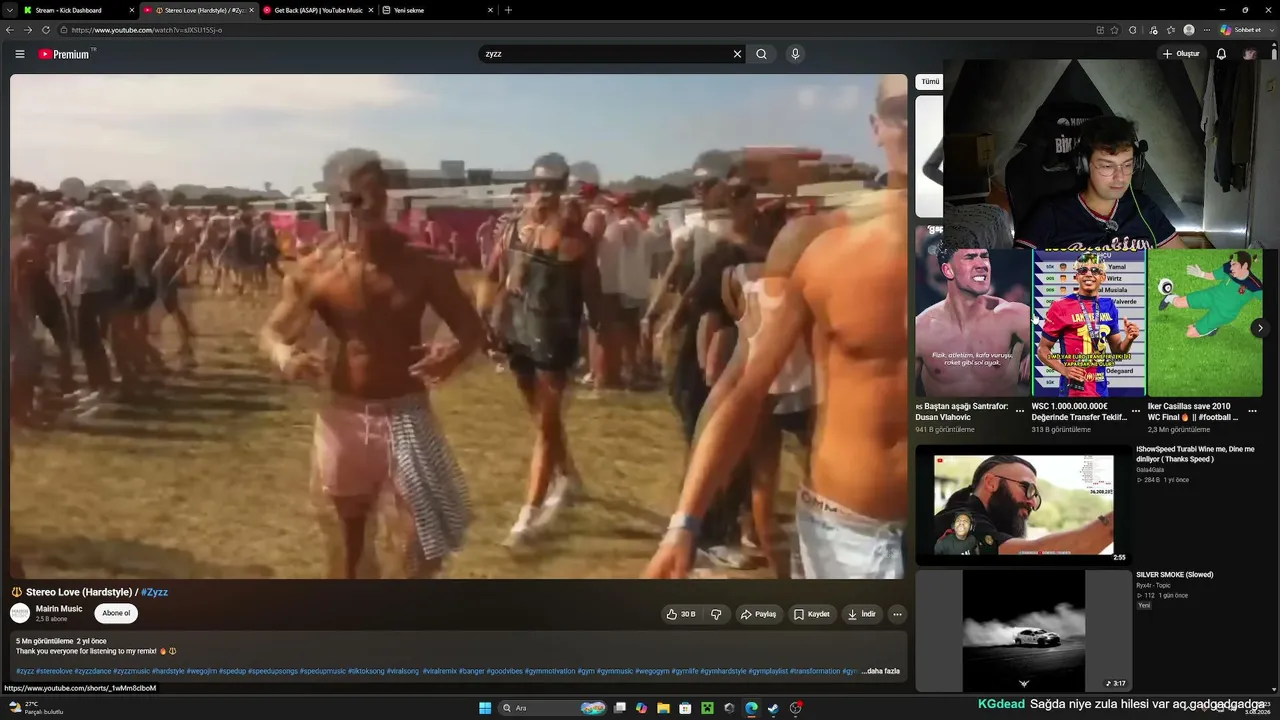Click the video player to pause playback
Viewport: 1280px width, 720px height.
coord(459,326)
